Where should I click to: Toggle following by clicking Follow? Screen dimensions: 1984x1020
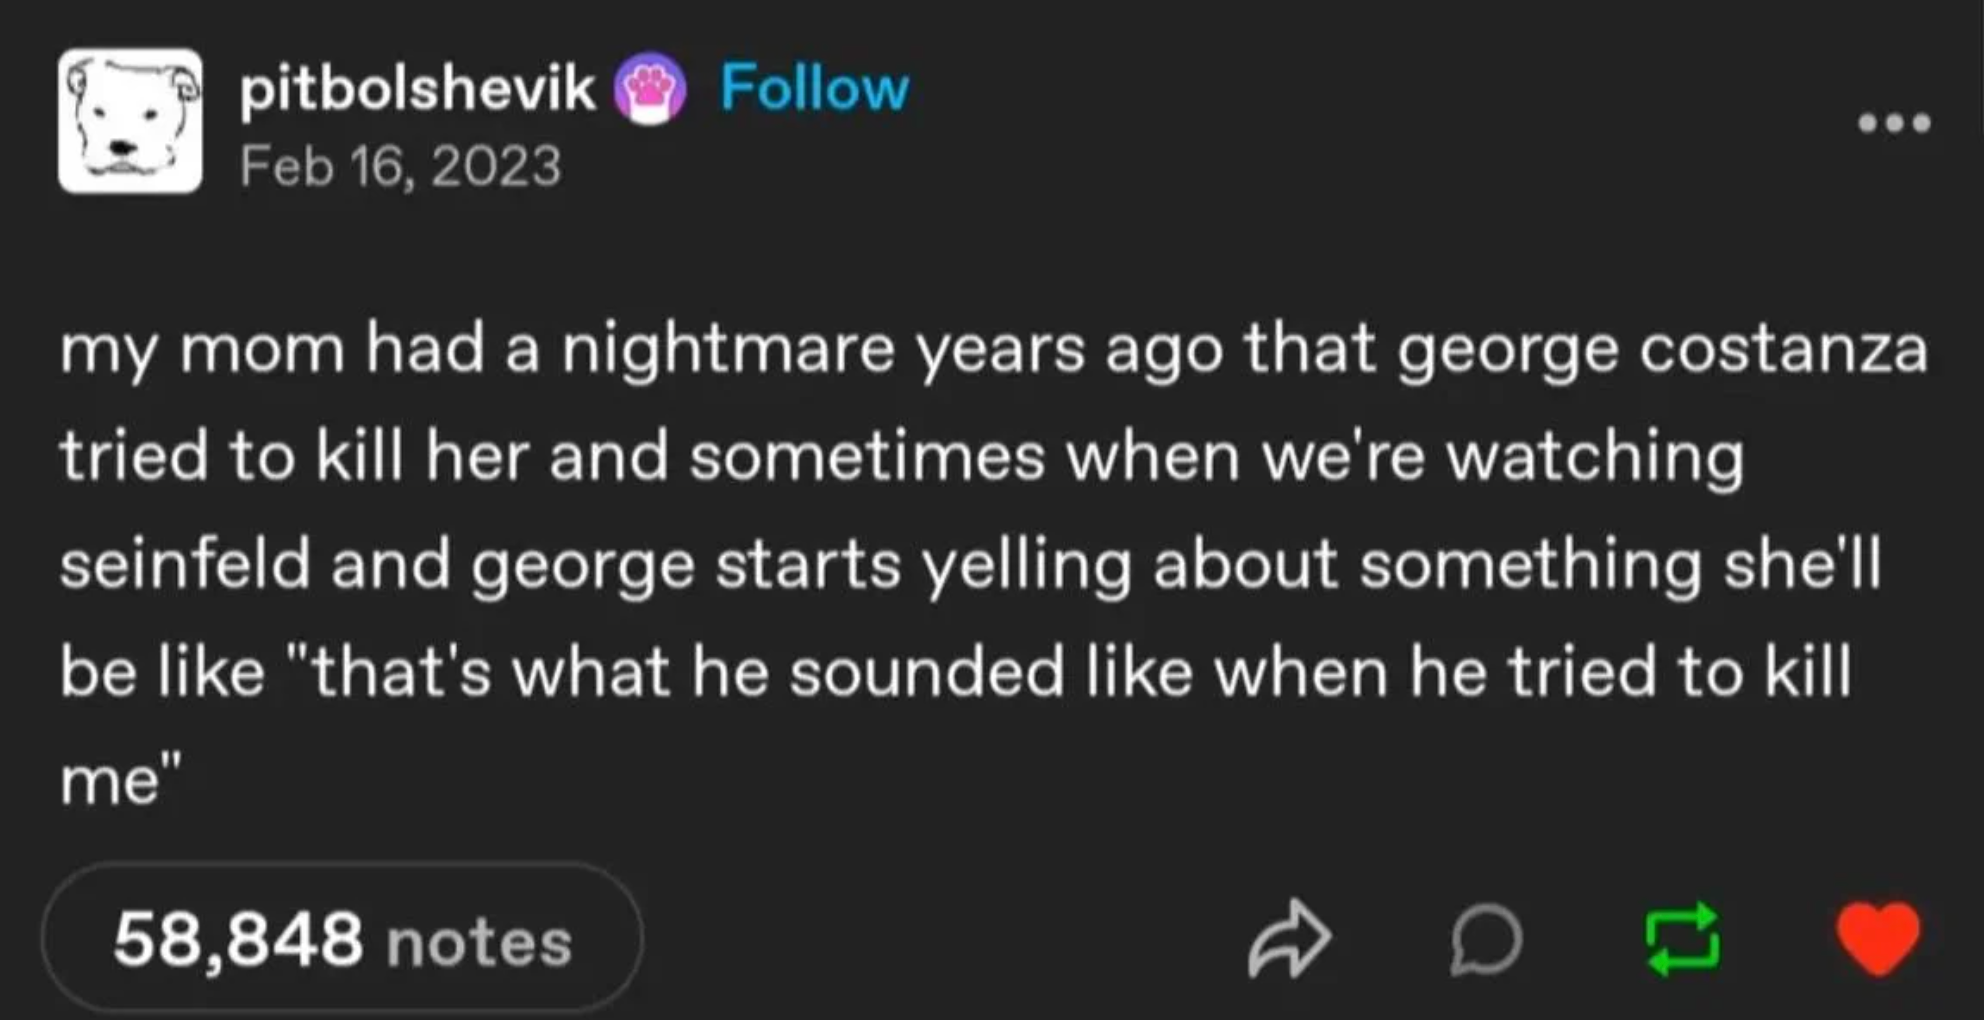[818, 88]
